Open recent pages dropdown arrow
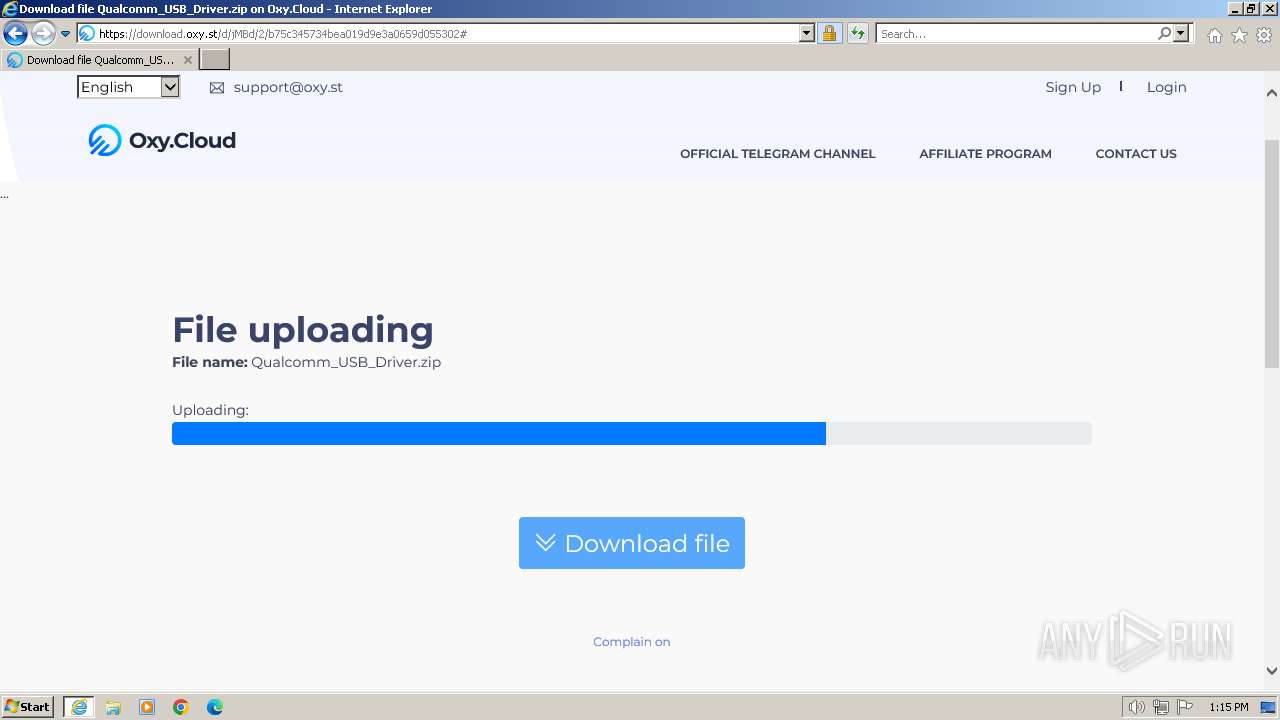 tap(66, 34)
